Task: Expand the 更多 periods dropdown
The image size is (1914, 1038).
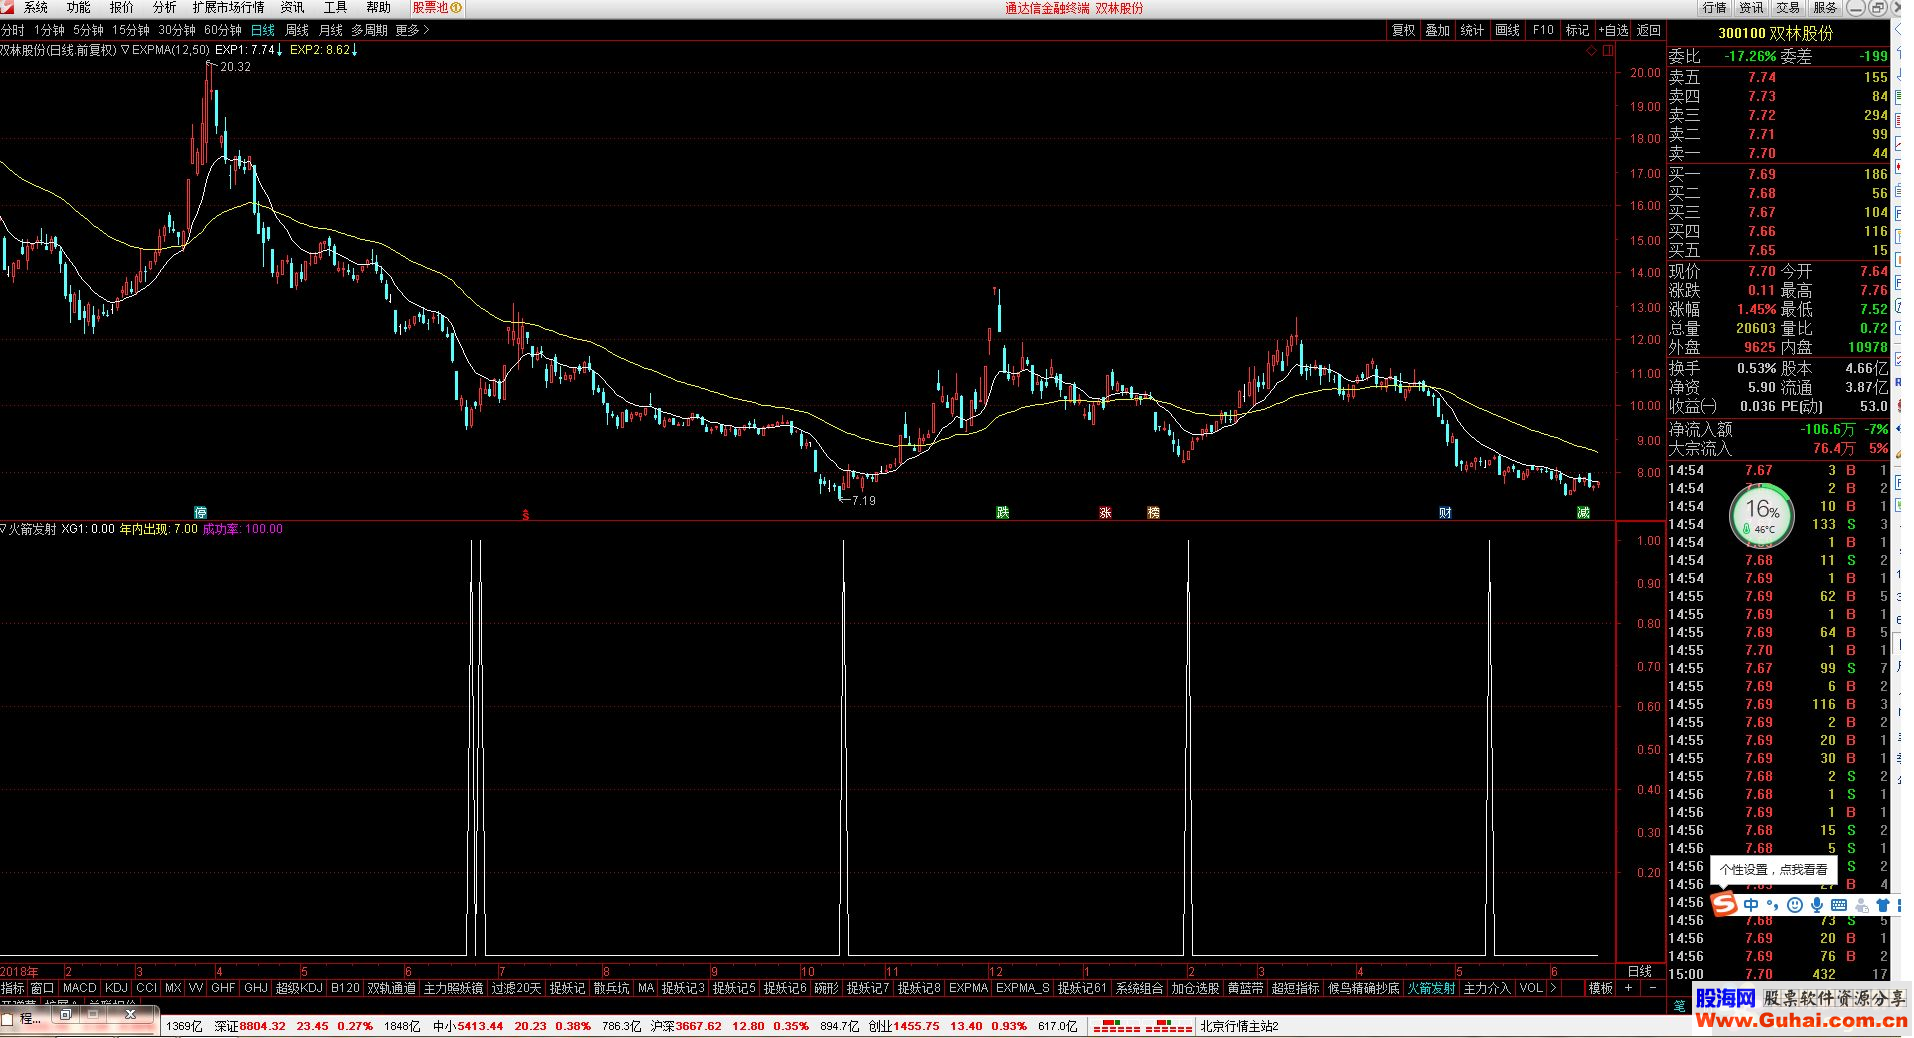Action: click(412, 30)
